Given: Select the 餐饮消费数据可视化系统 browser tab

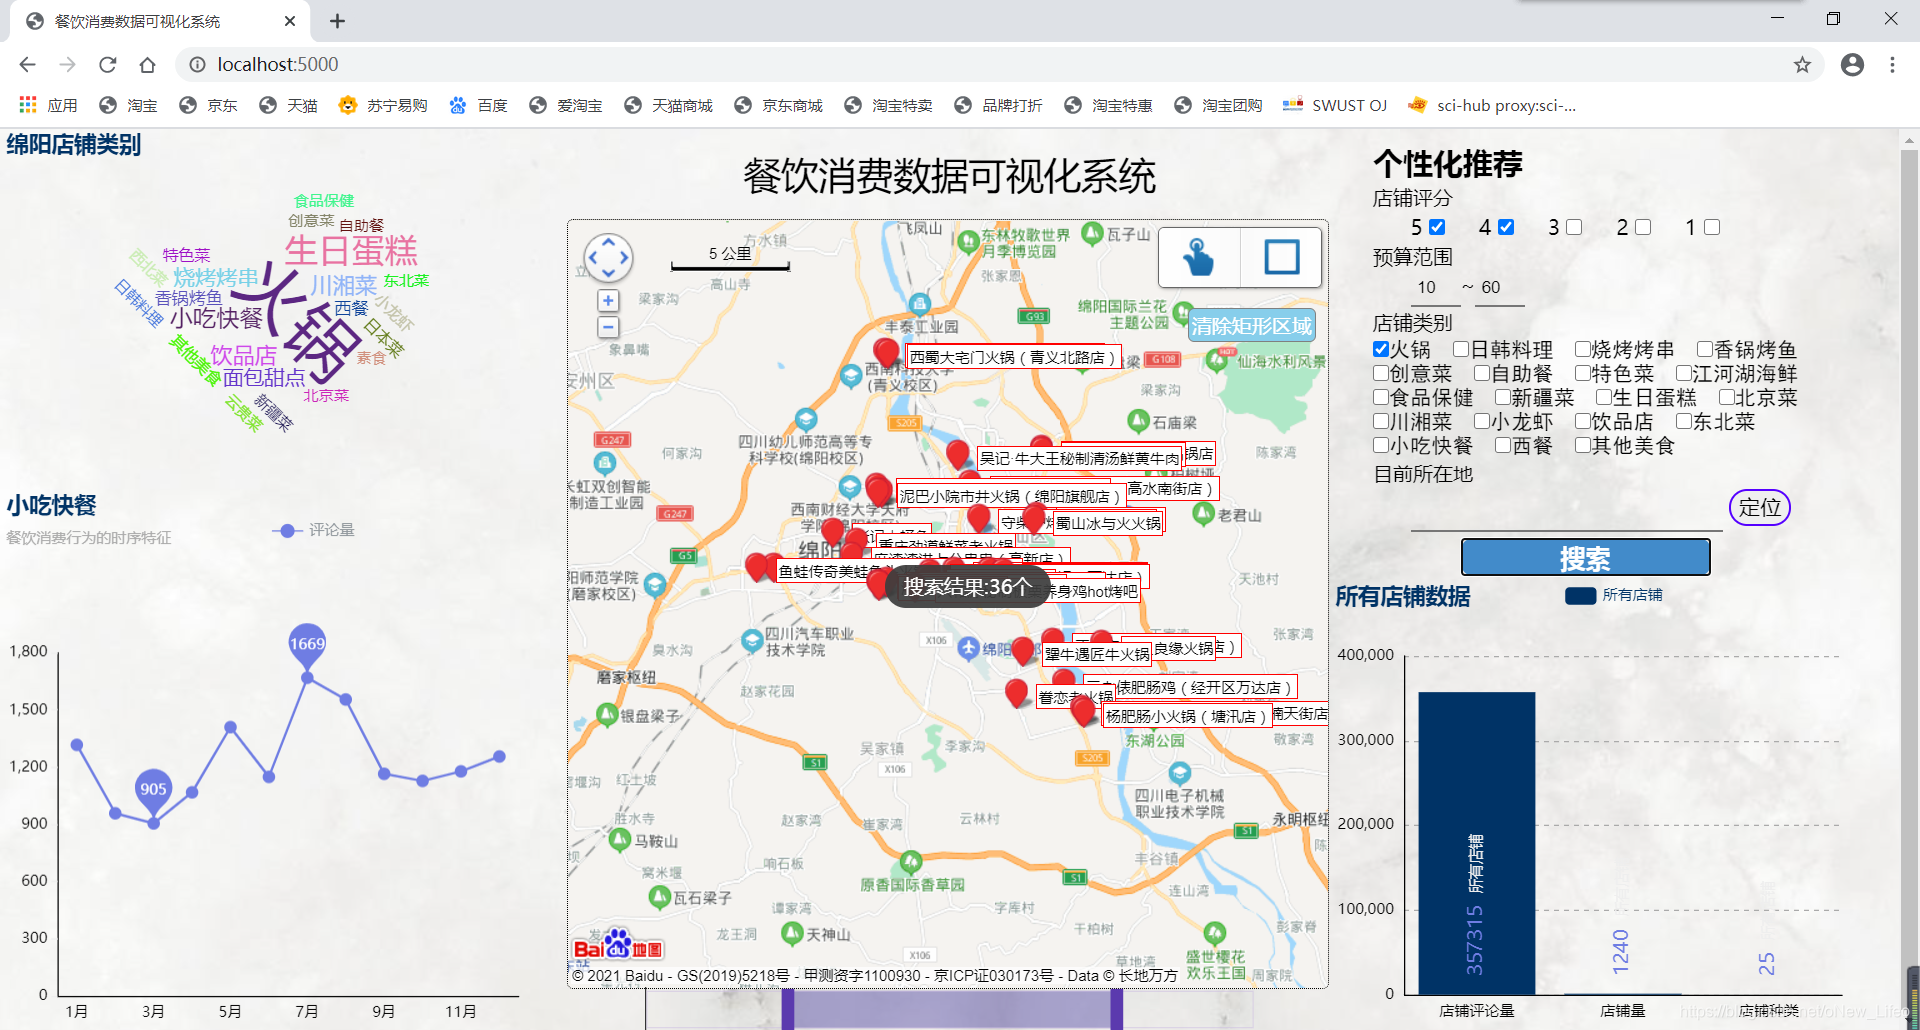Looking at the screenshot, I should tap(160, 21).
